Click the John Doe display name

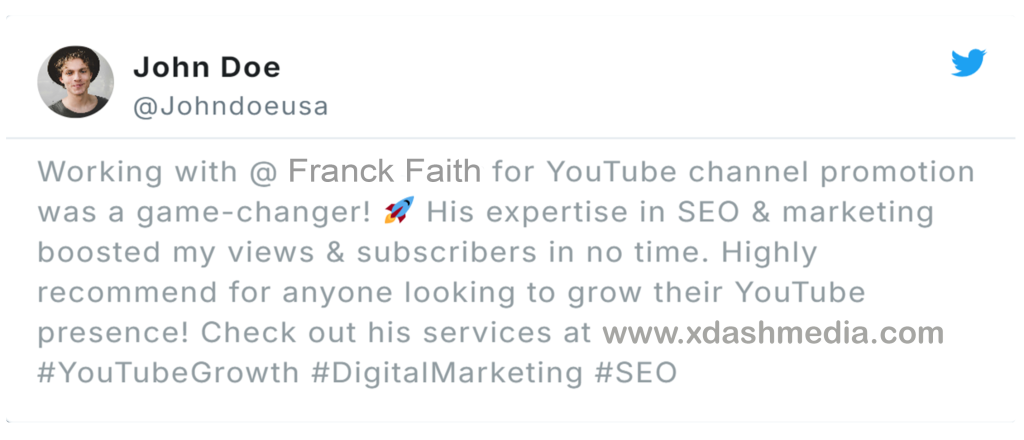pos(206,67)
